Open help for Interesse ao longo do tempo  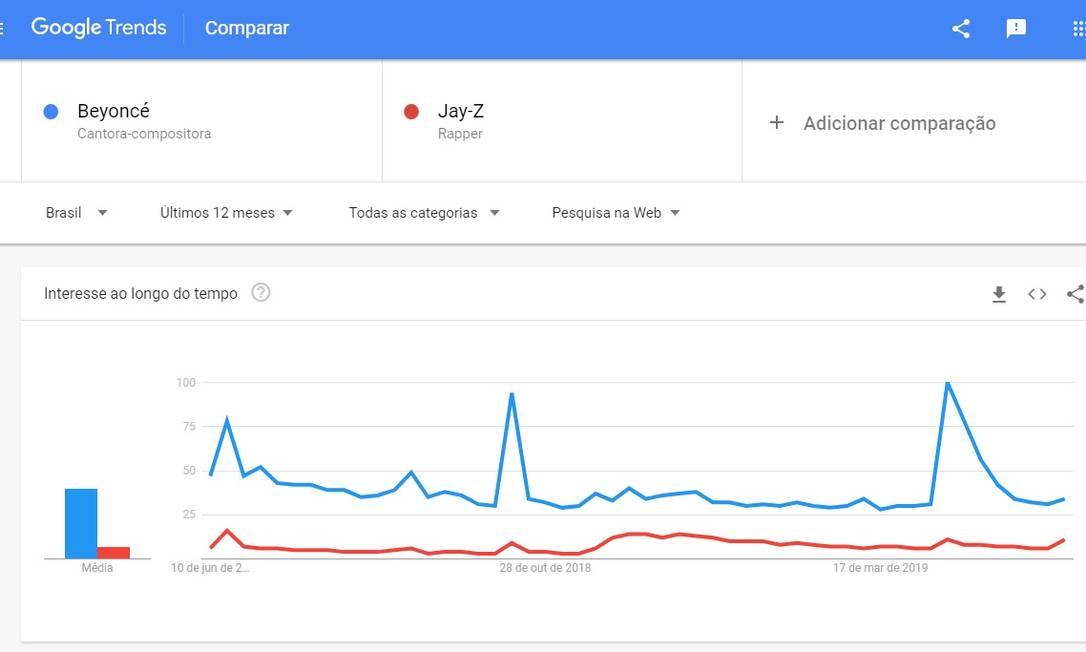(261, 293)
